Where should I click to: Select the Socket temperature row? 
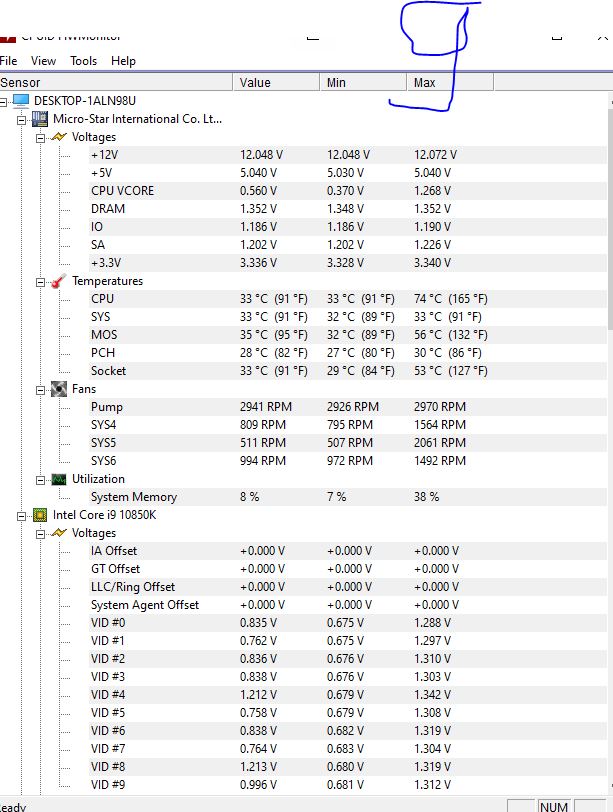coord(348,371)
